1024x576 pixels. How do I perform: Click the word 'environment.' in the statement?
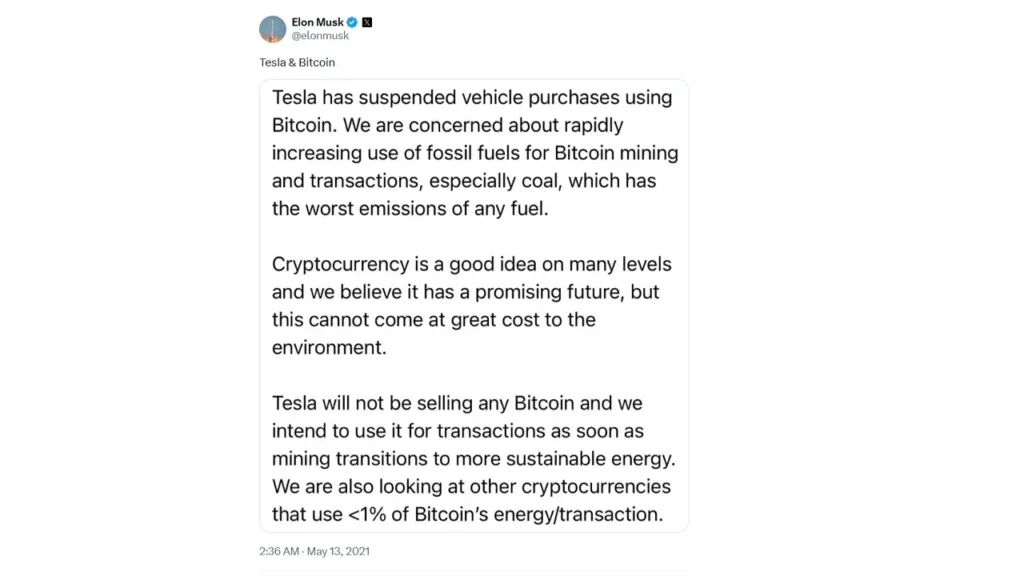click(x=329, y=347)
